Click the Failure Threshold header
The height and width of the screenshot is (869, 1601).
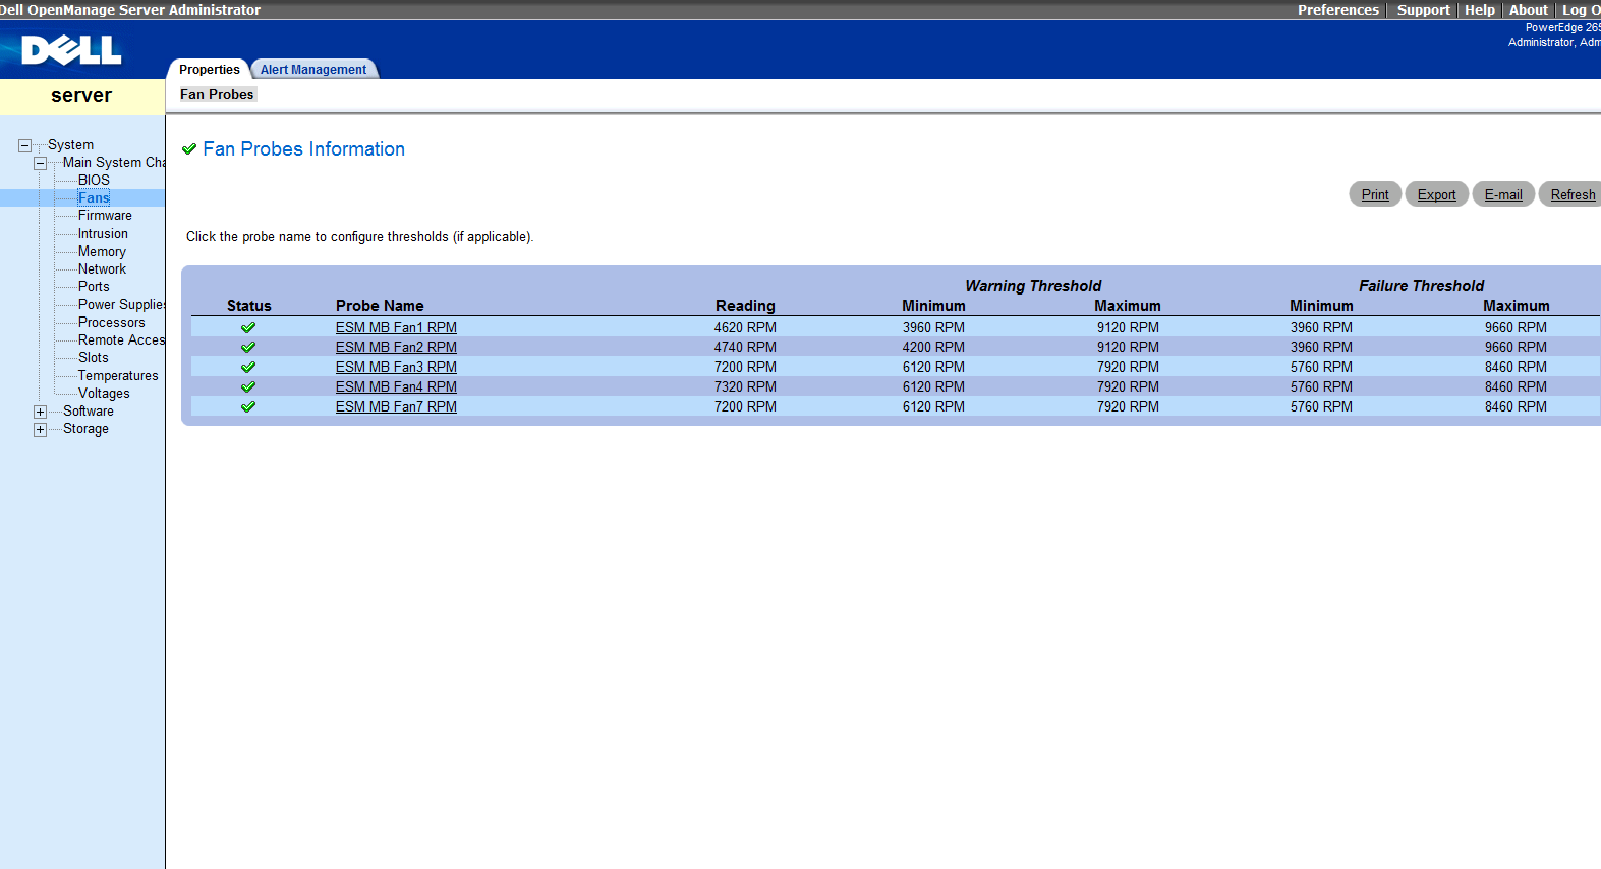click(x=1421, y=286)
